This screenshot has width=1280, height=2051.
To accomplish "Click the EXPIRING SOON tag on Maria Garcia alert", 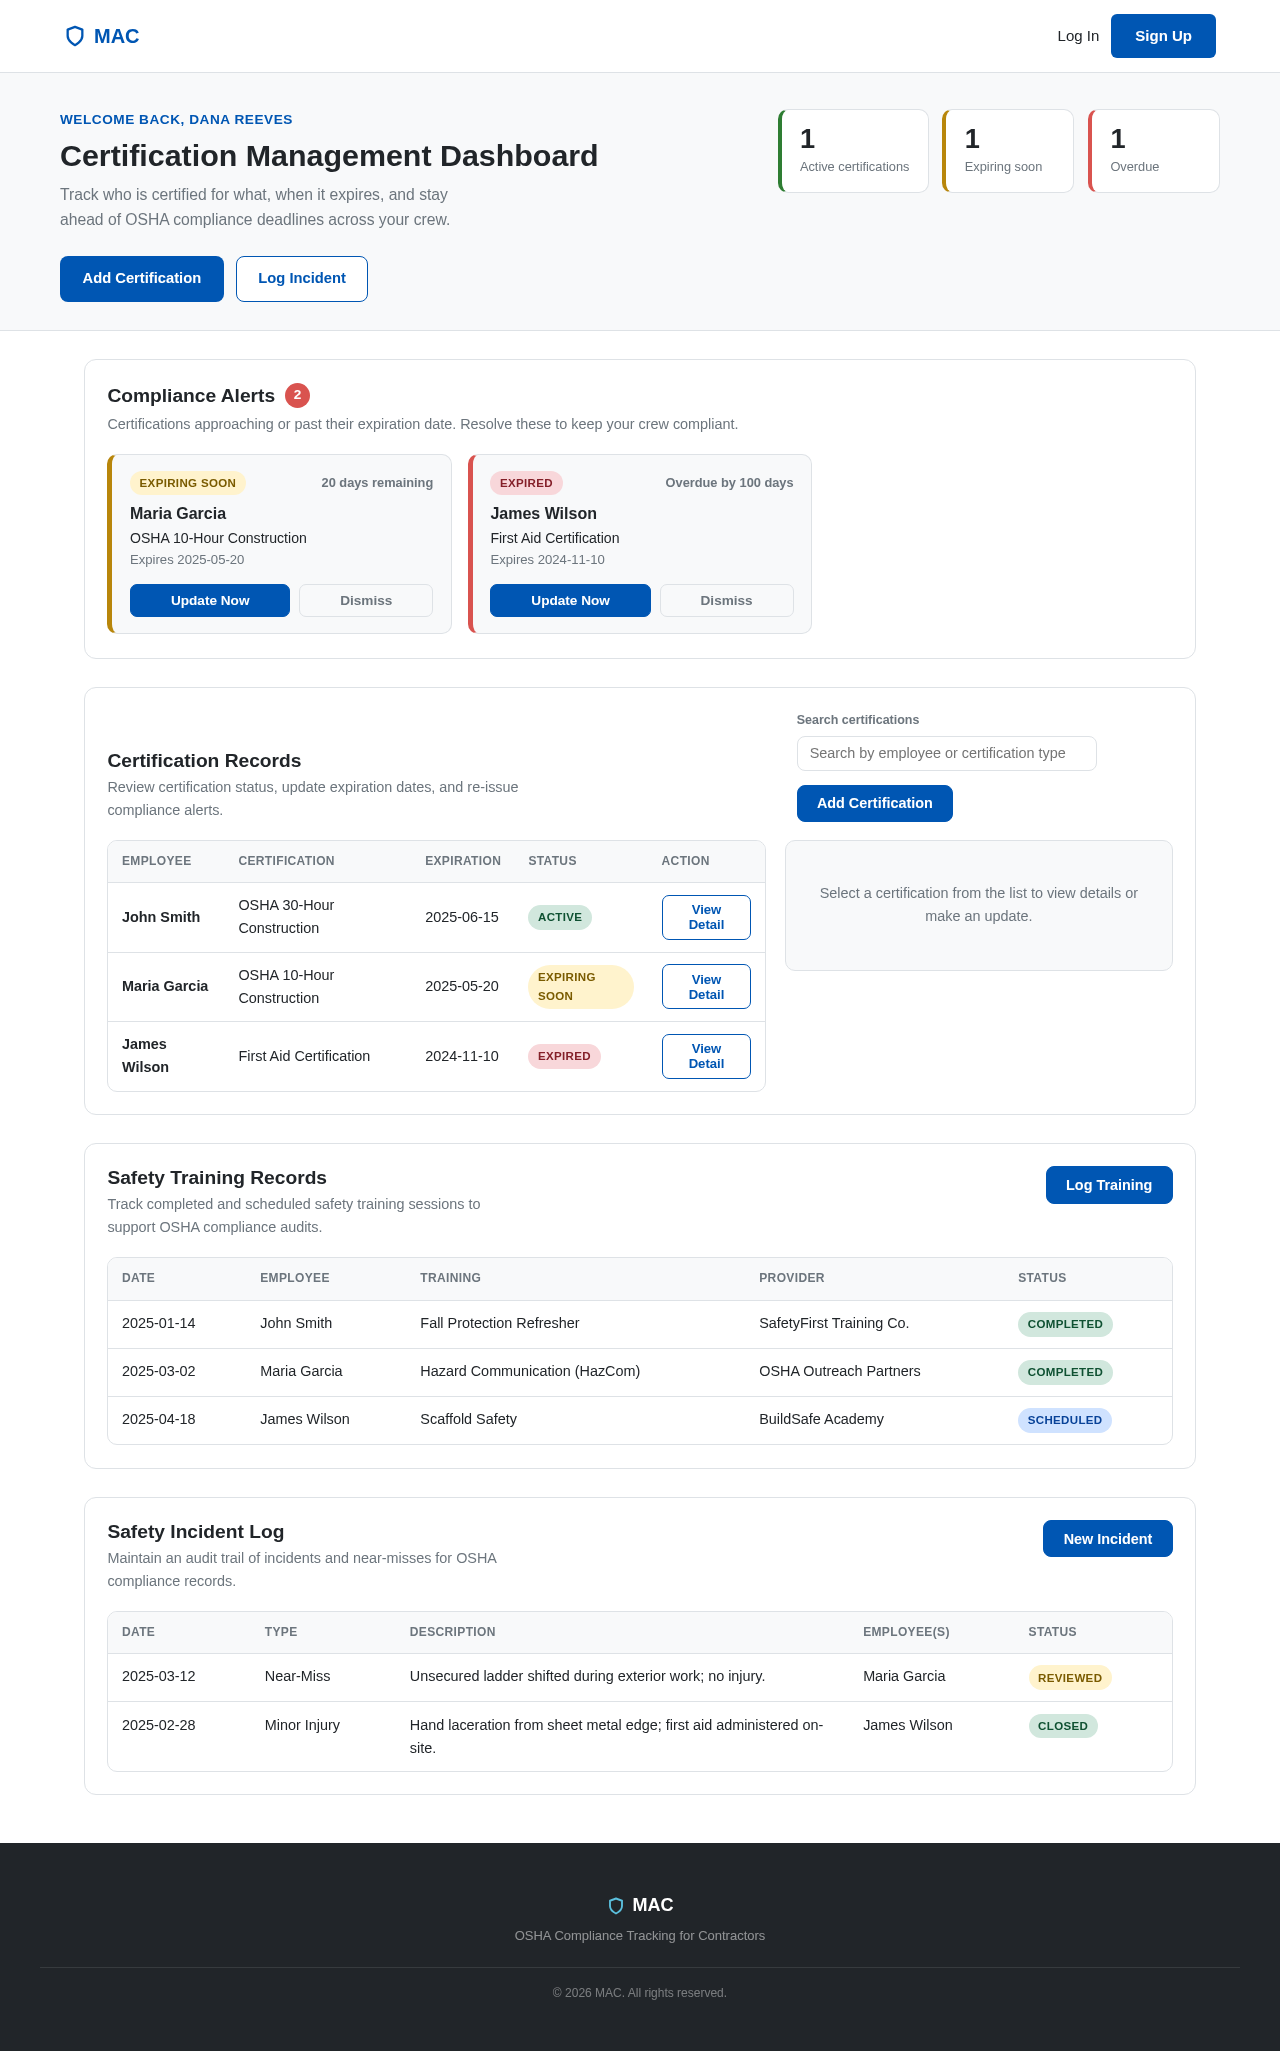I will click(x=188, y=483).
